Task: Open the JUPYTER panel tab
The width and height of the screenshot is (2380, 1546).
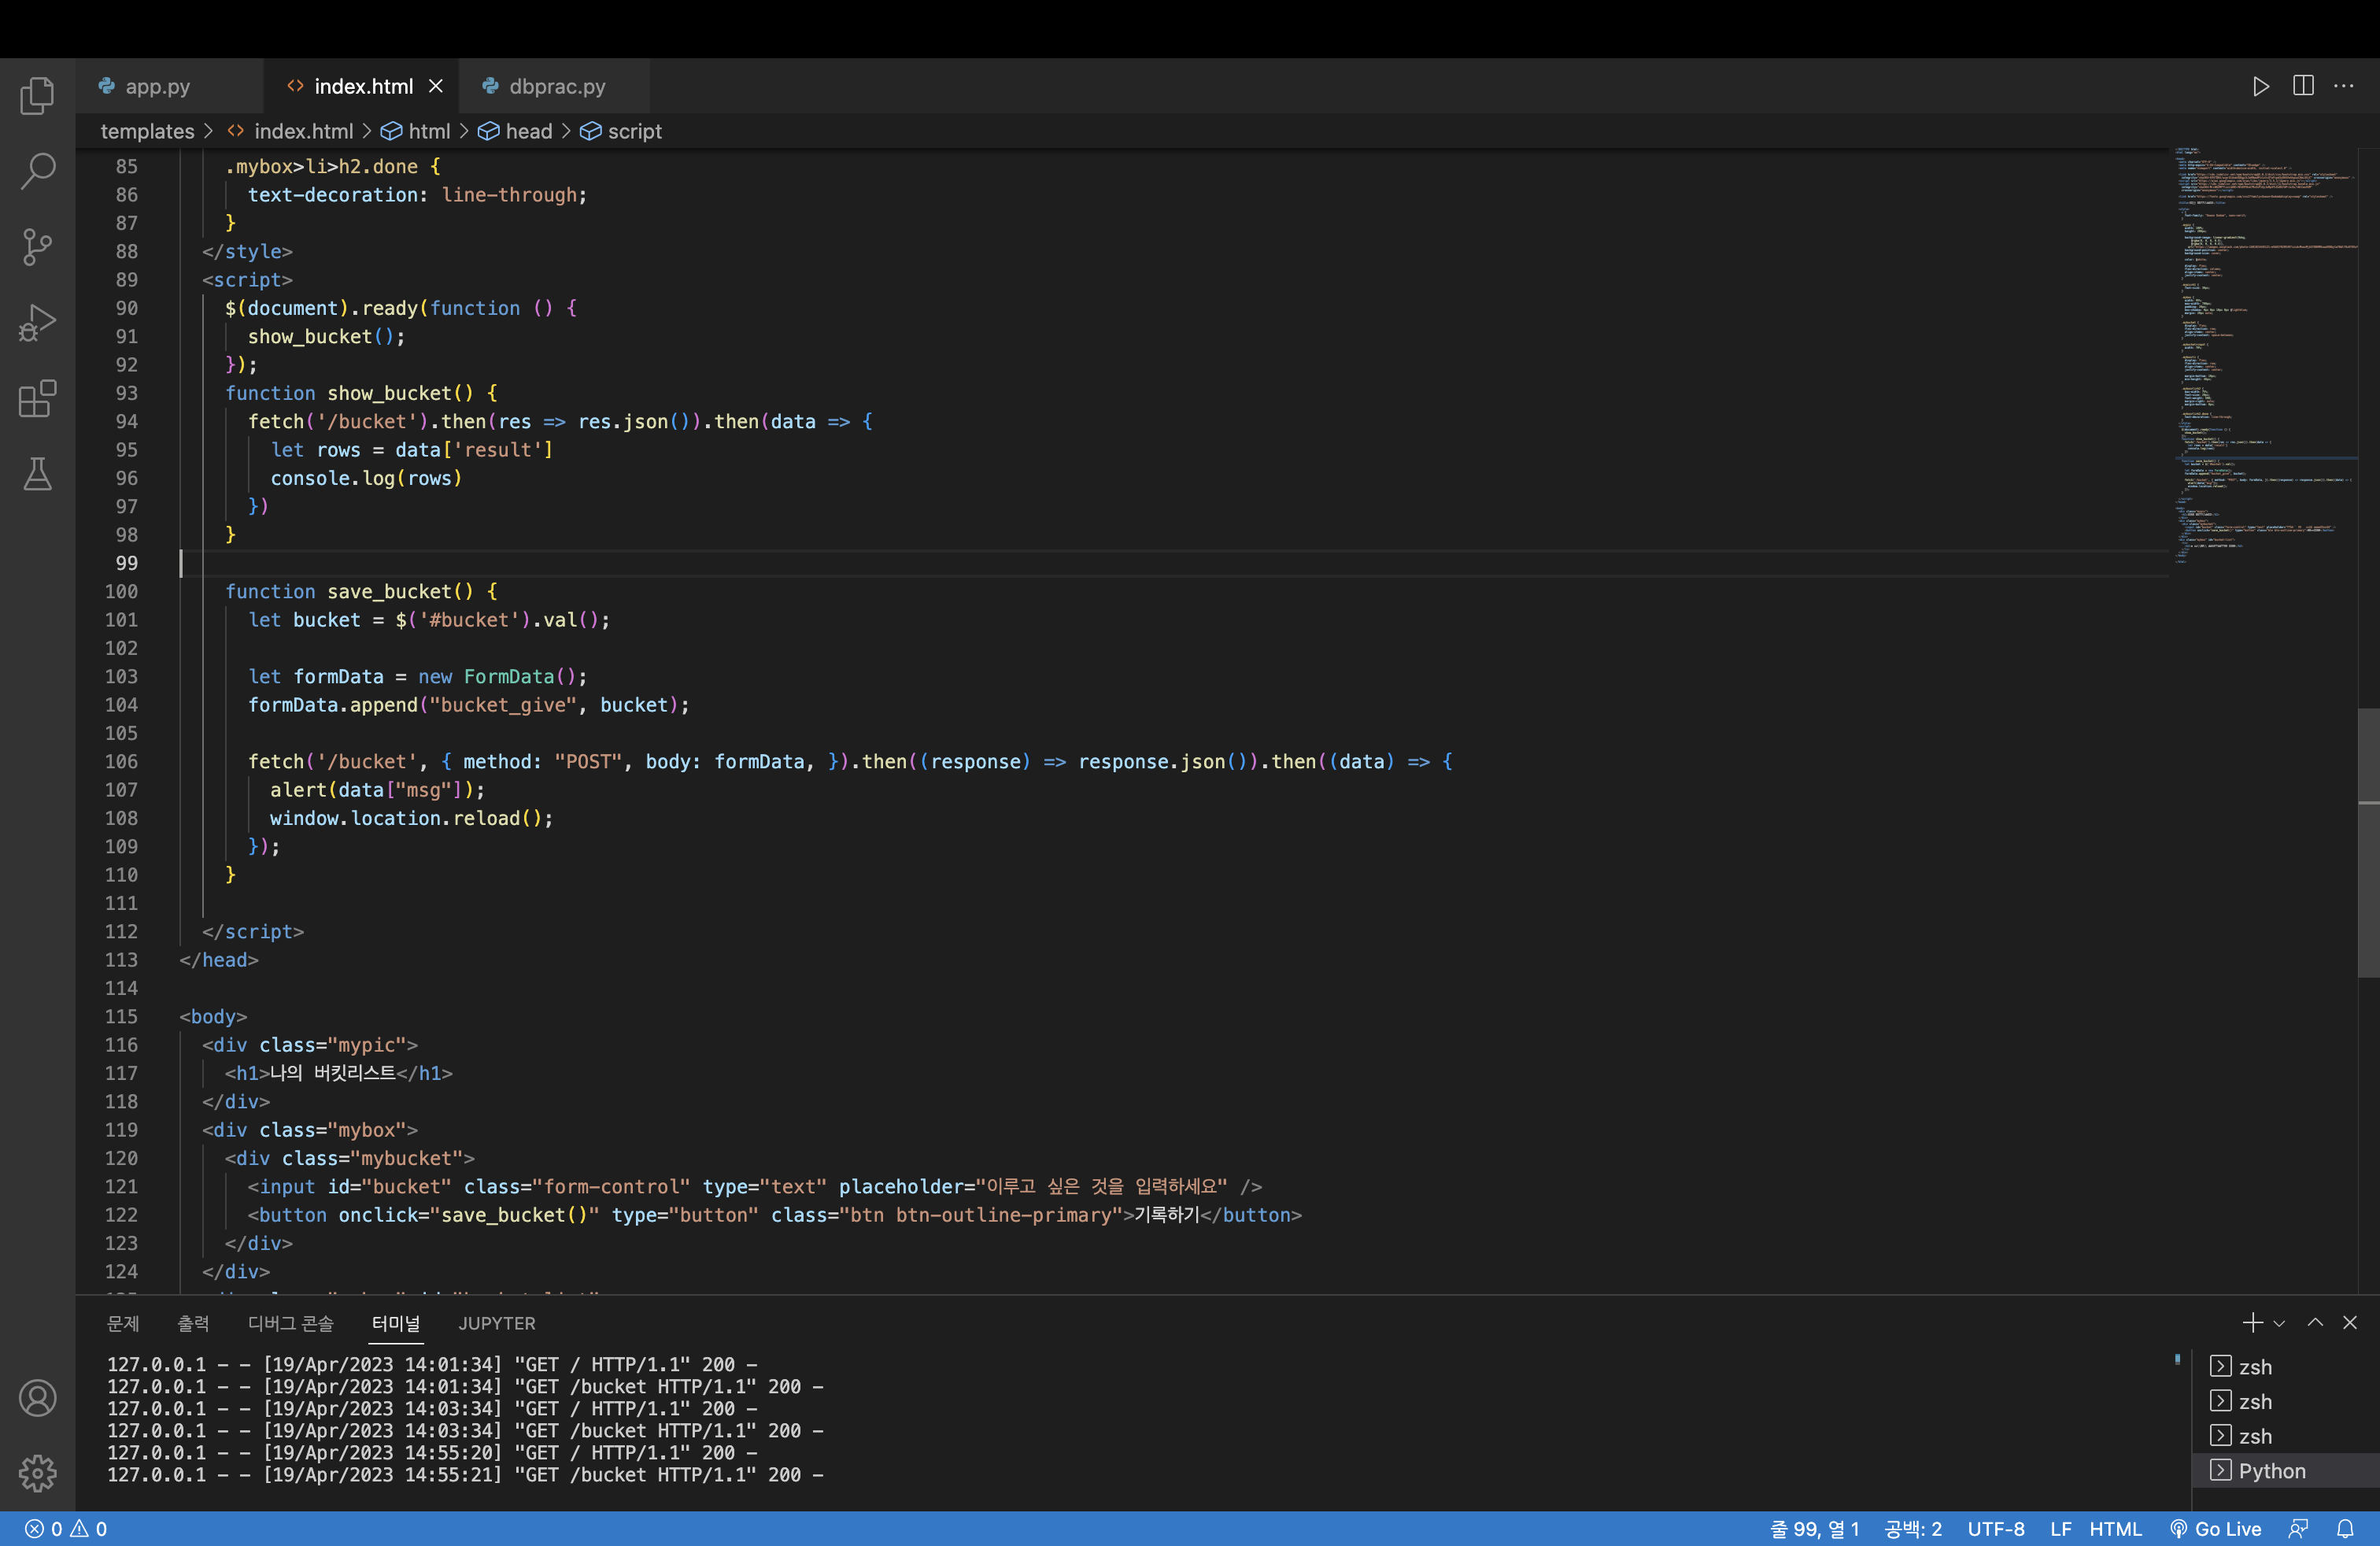Action: (x=497, y=1323)
